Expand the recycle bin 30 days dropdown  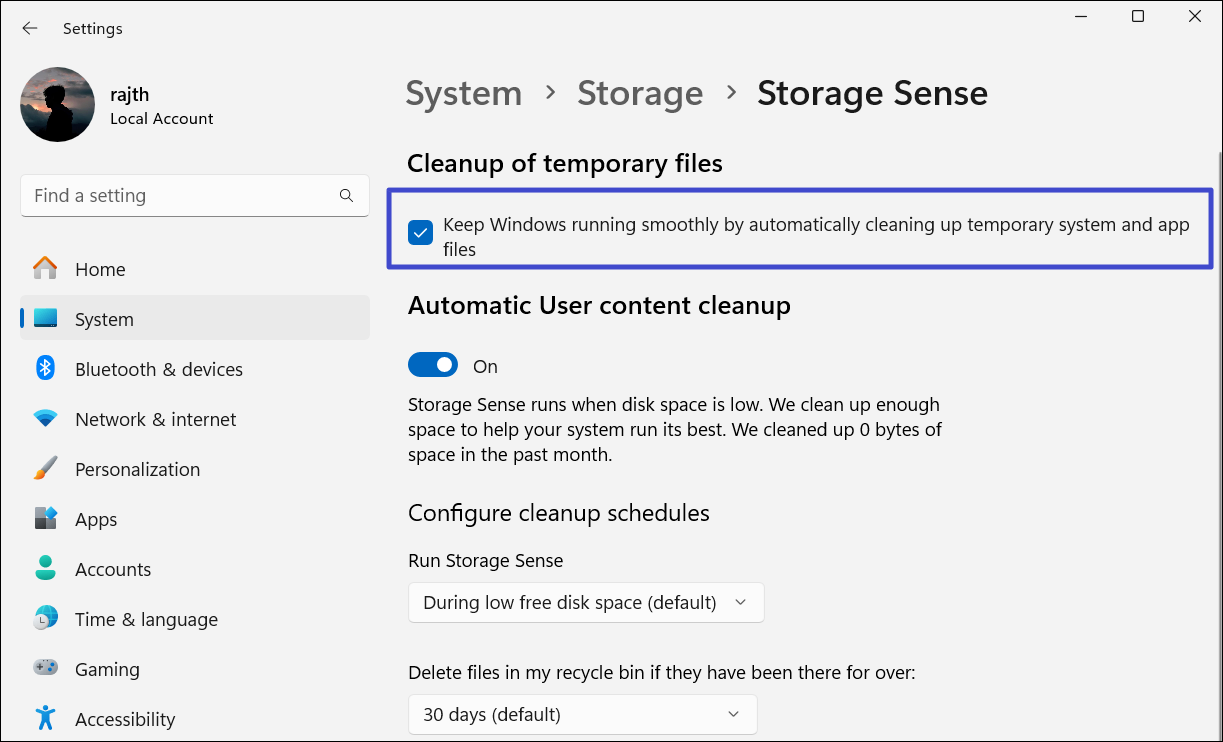point(582,715)
